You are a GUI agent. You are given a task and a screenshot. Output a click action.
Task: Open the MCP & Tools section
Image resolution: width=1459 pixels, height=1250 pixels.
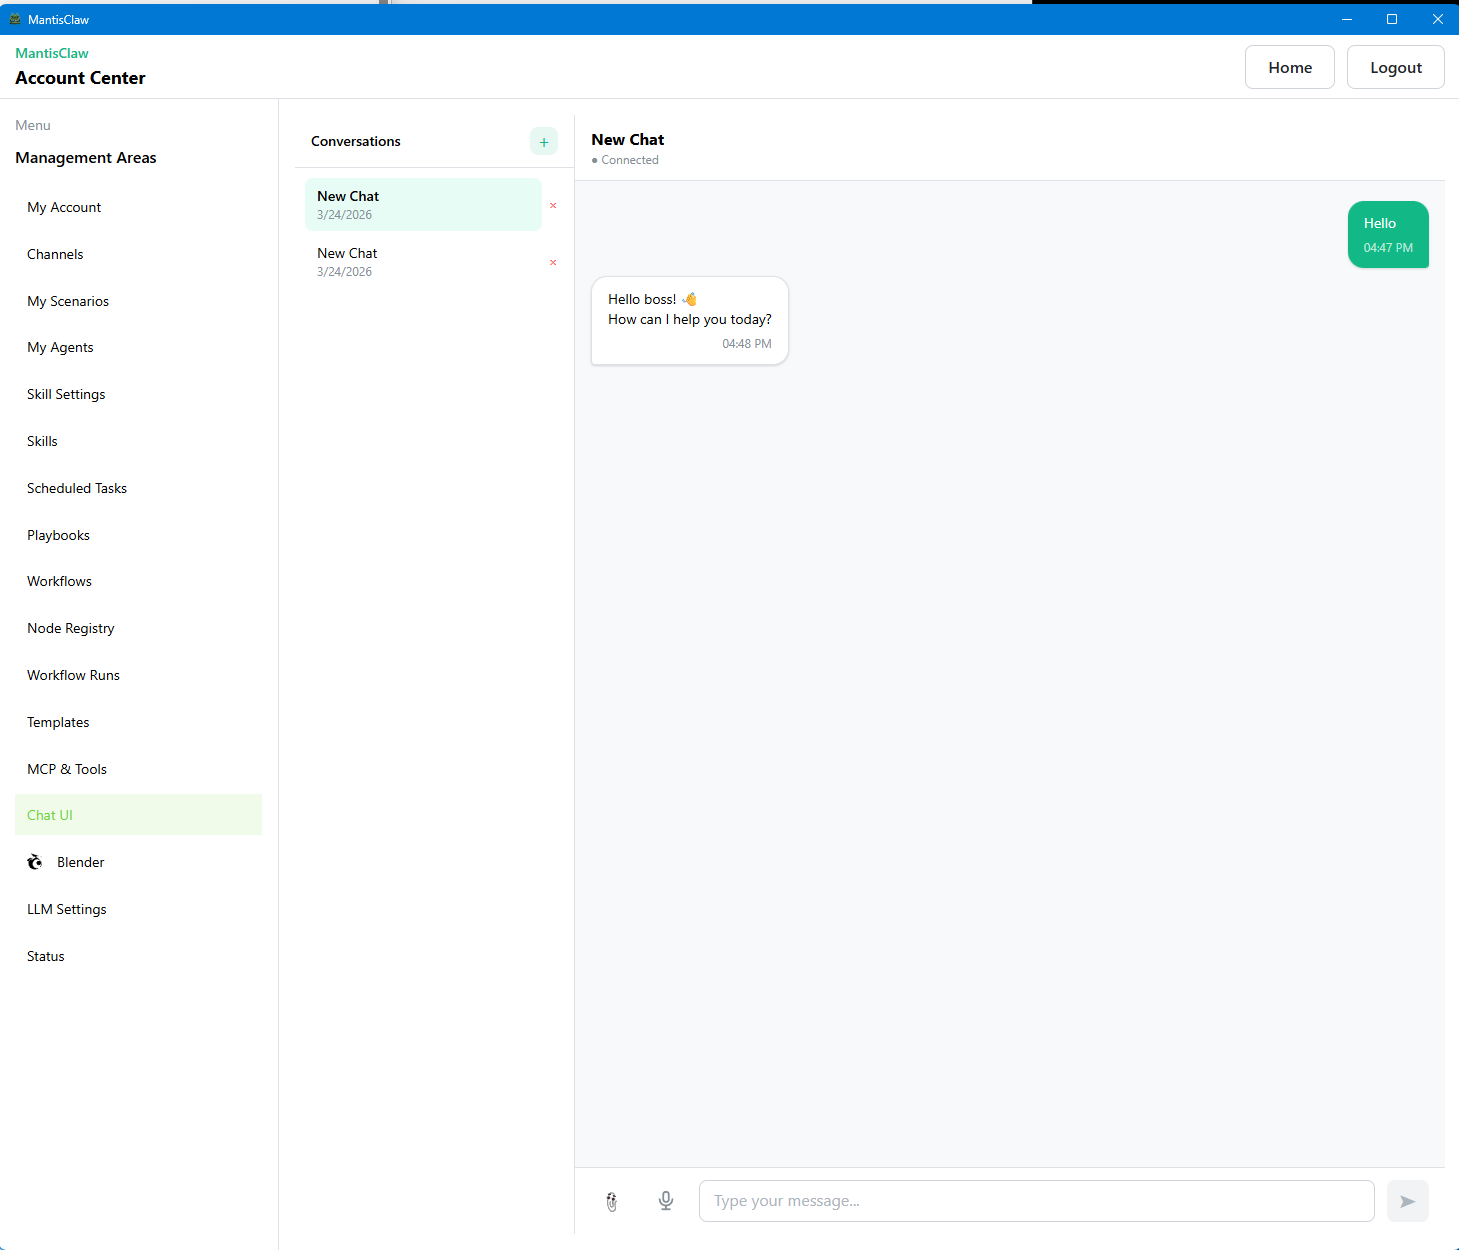coord(67,768)
